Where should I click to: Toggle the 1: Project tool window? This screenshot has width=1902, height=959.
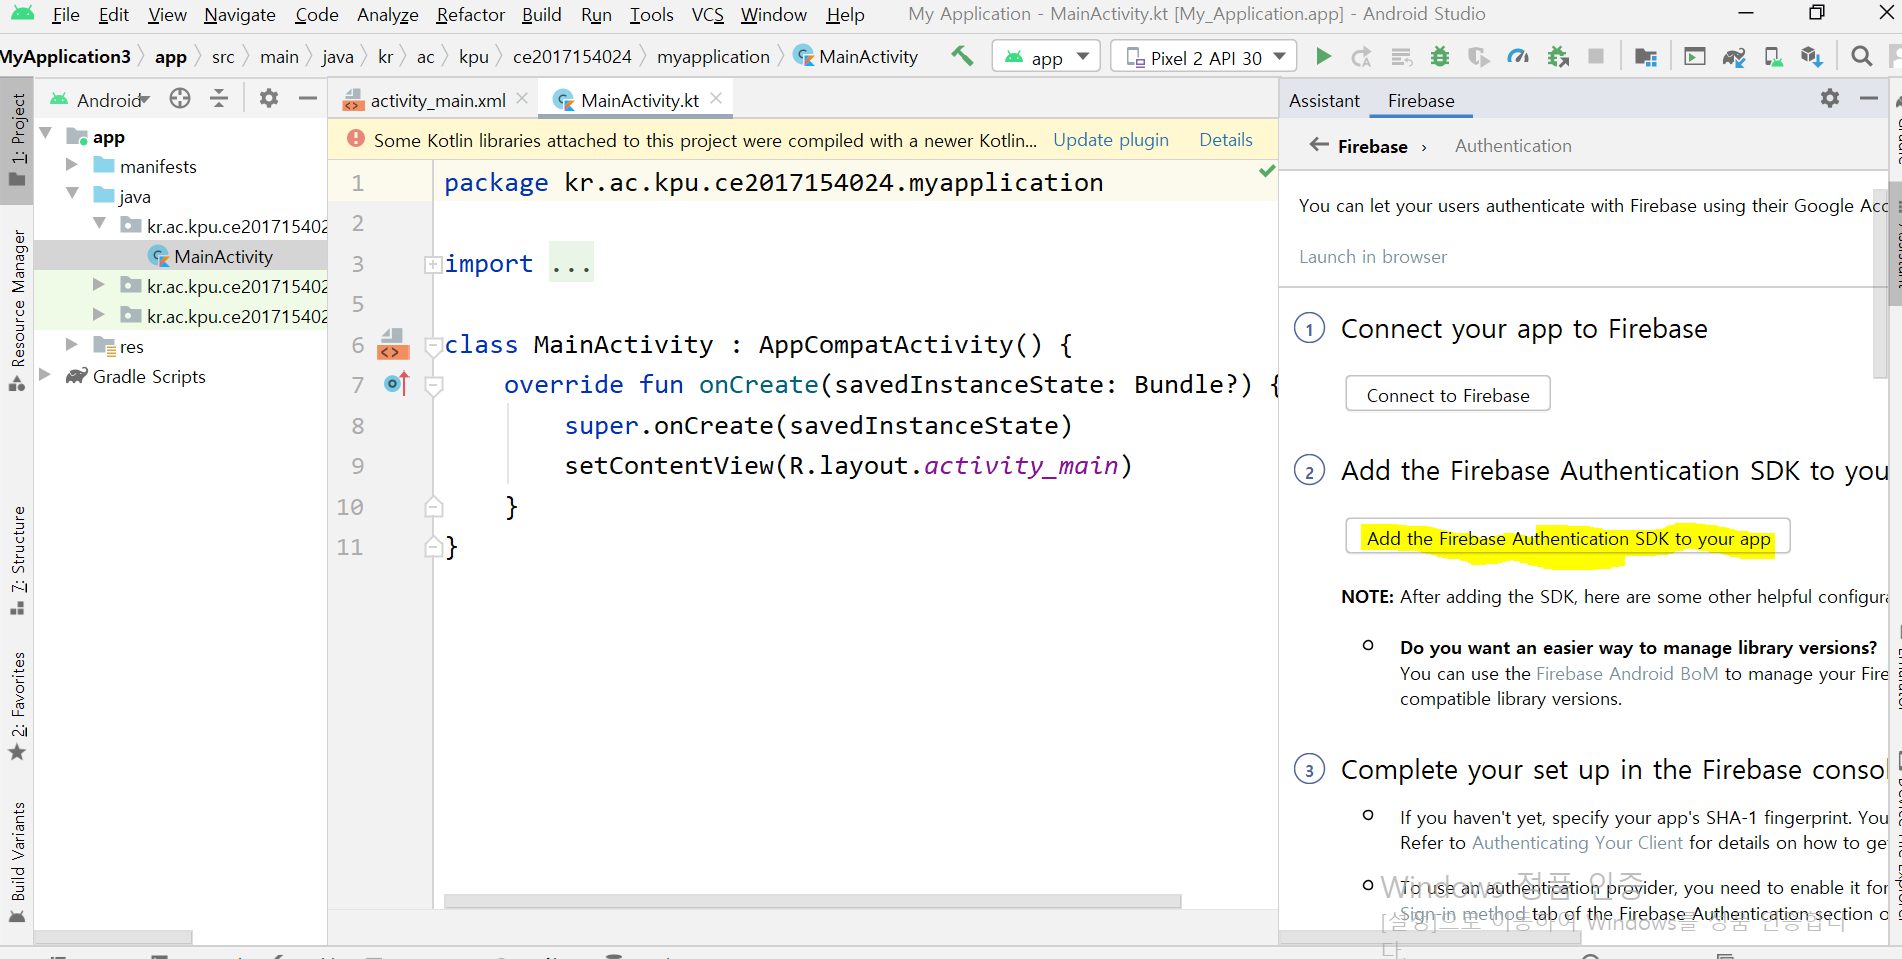17,140
